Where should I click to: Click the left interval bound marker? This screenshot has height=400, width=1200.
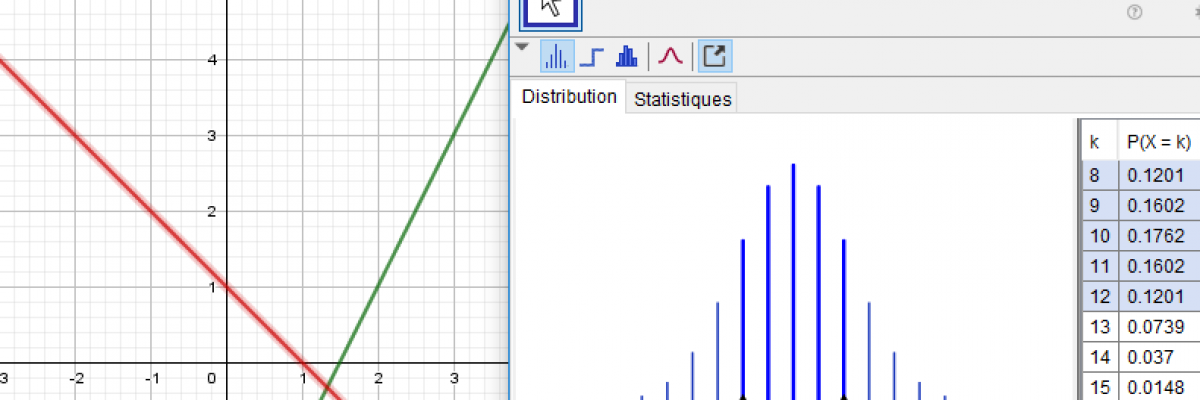[x=743, y=397]
